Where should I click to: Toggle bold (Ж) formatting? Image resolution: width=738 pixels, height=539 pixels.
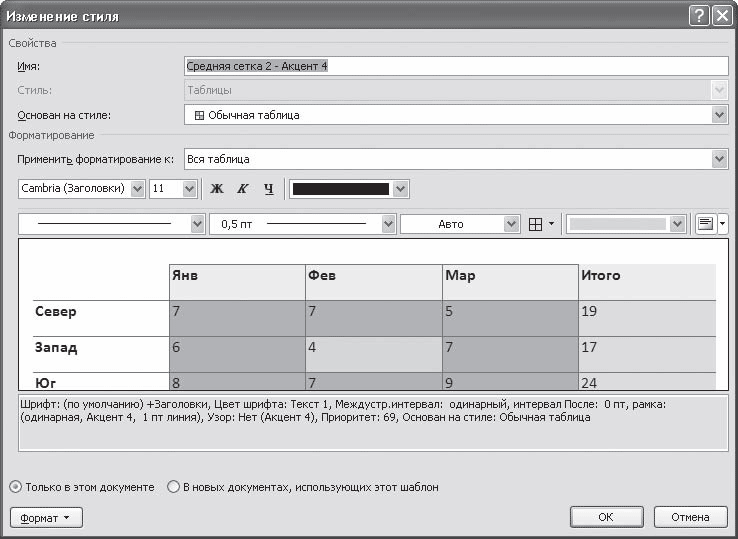click(217, 189)
